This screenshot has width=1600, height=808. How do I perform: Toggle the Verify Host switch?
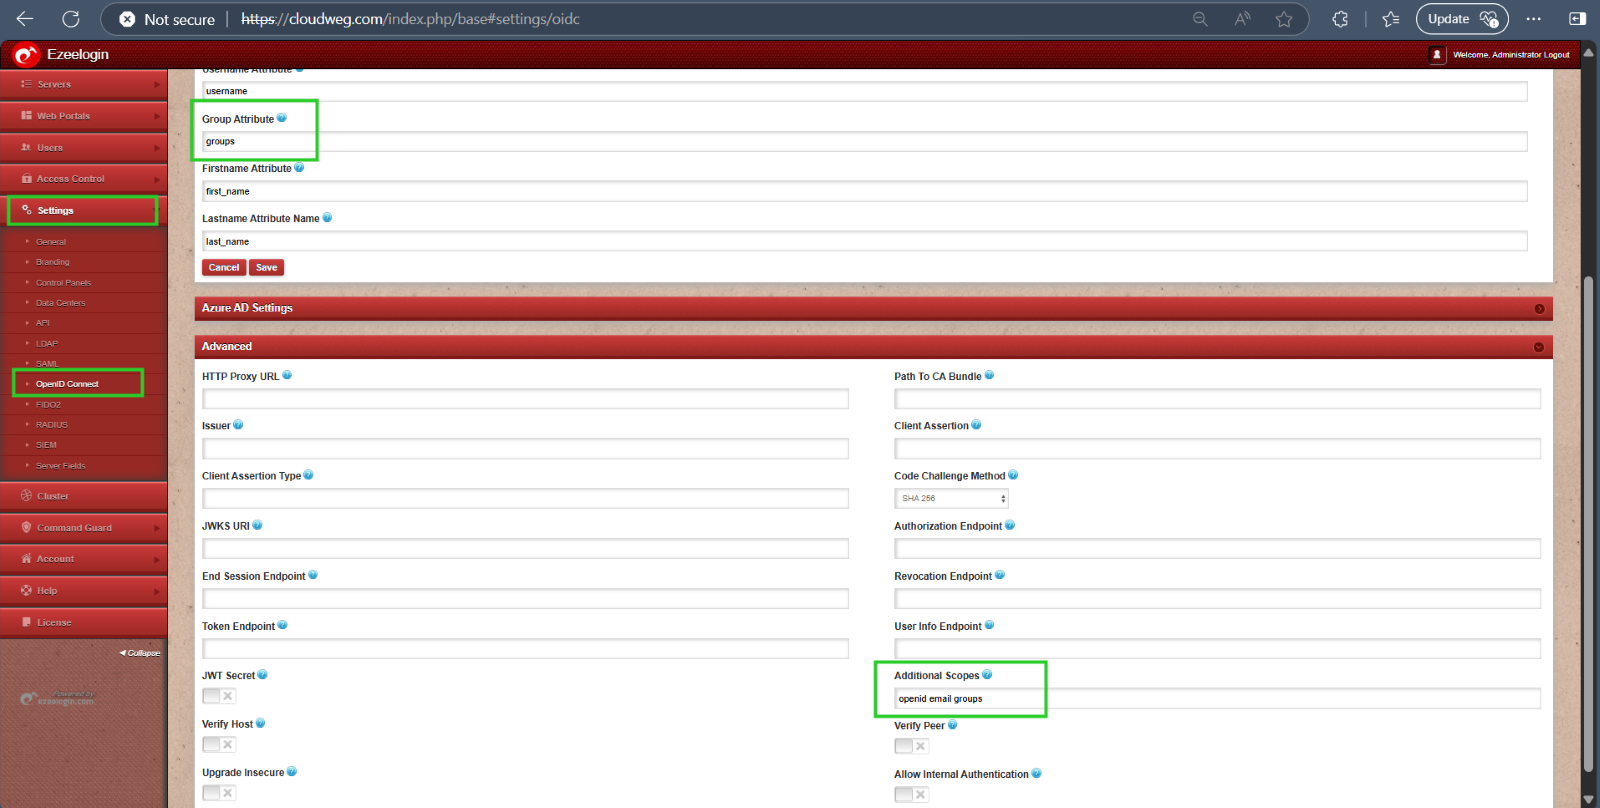[219, 744]
